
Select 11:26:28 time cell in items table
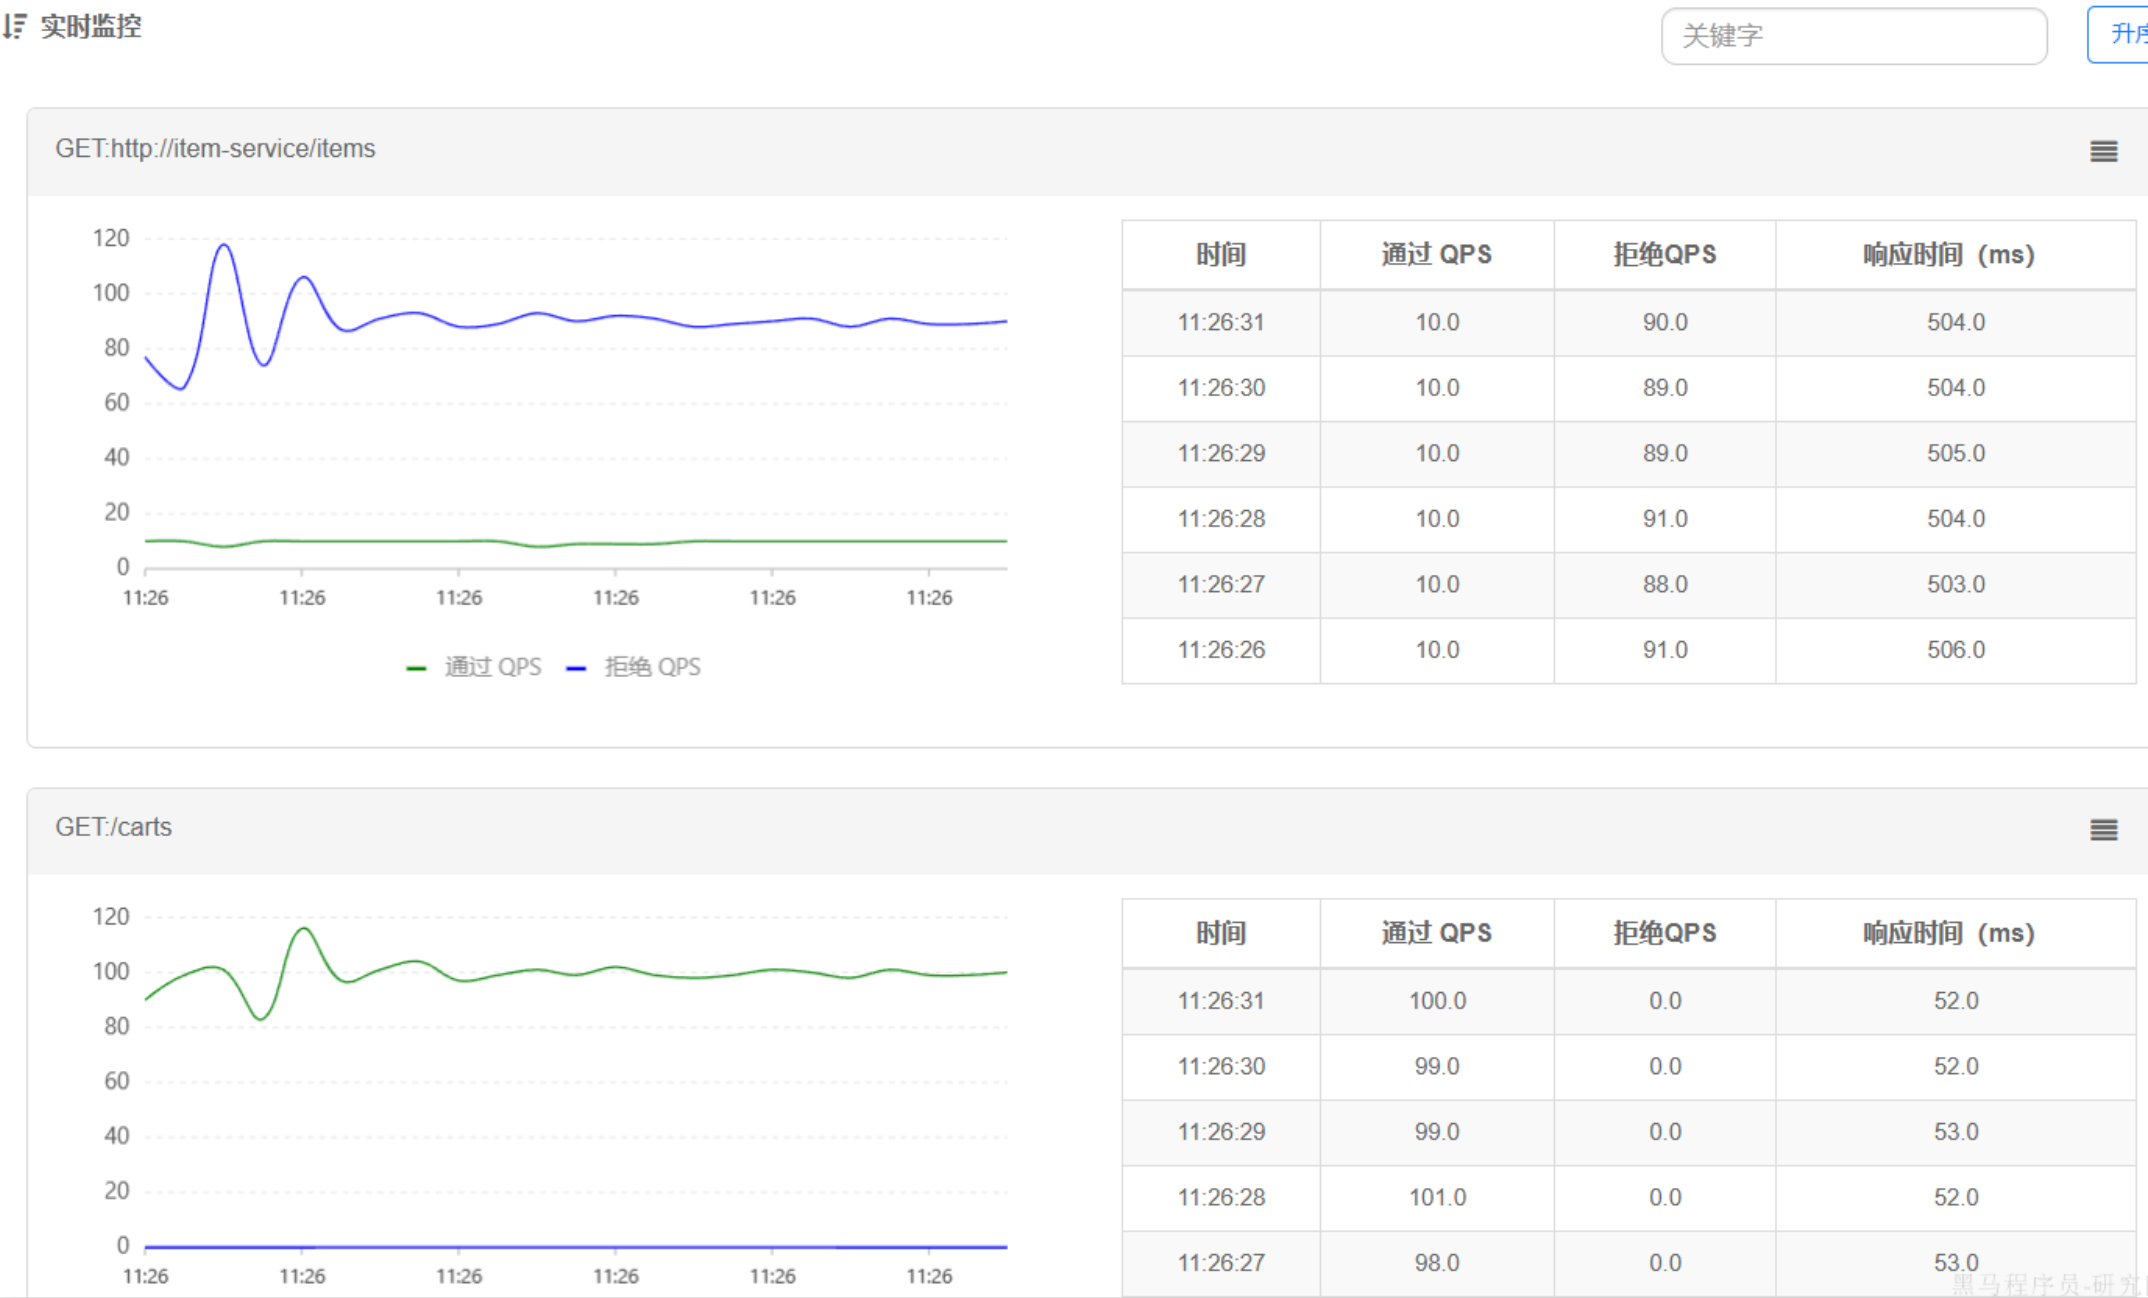[x=1221, y=518]
